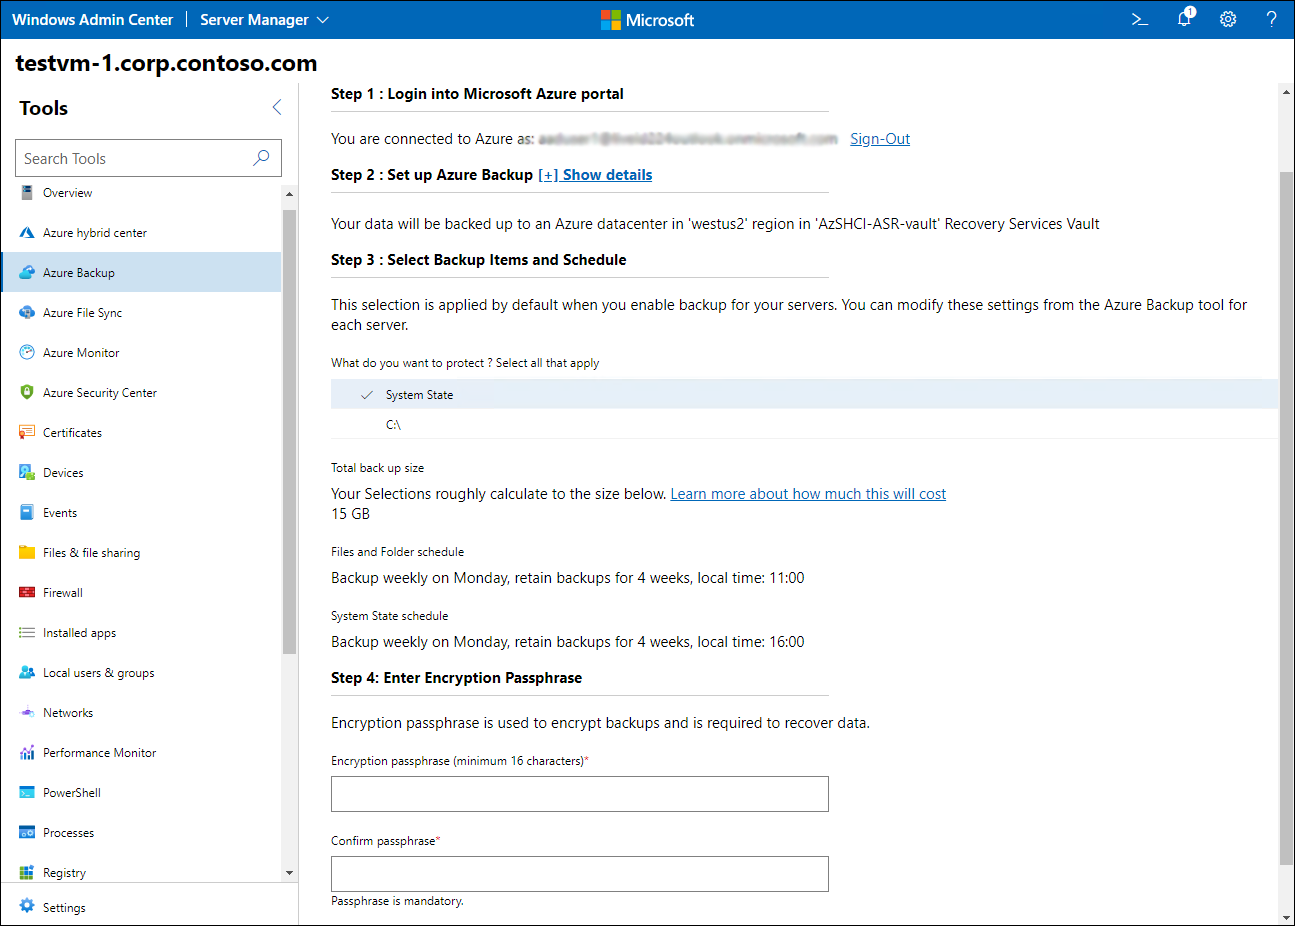Open the Firewall tool
This screenshot has width=1295, height=926.
(x=141, y=593)
